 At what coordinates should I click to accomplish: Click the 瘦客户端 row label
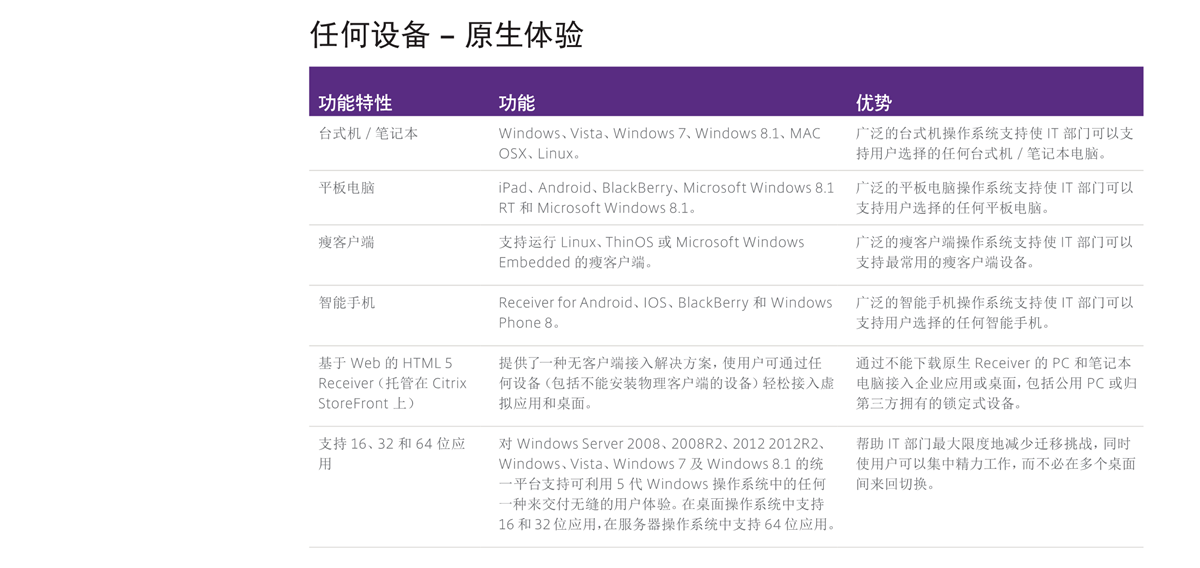coord(346,242)
